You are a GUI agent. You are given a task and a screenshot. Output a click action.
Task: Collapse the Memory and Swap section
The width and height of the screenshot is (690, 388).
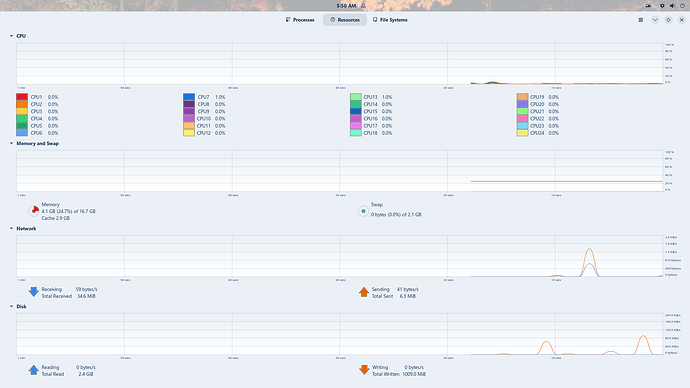point(11,143)
